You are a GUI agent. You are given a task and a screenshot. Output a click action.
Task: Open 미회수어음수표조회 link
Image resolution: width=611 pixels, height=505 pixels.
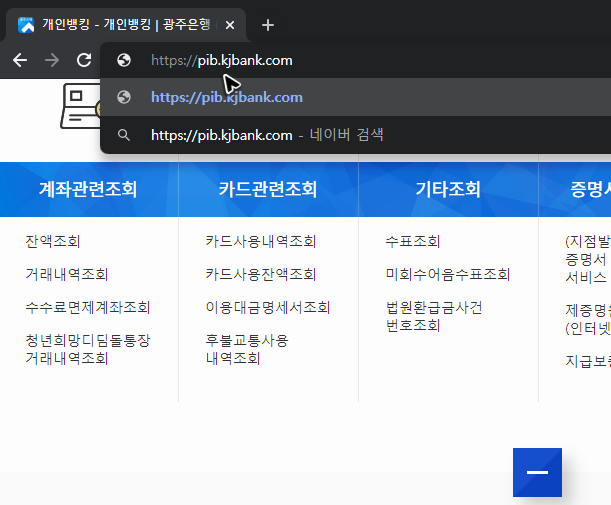(x=448, y=274)
